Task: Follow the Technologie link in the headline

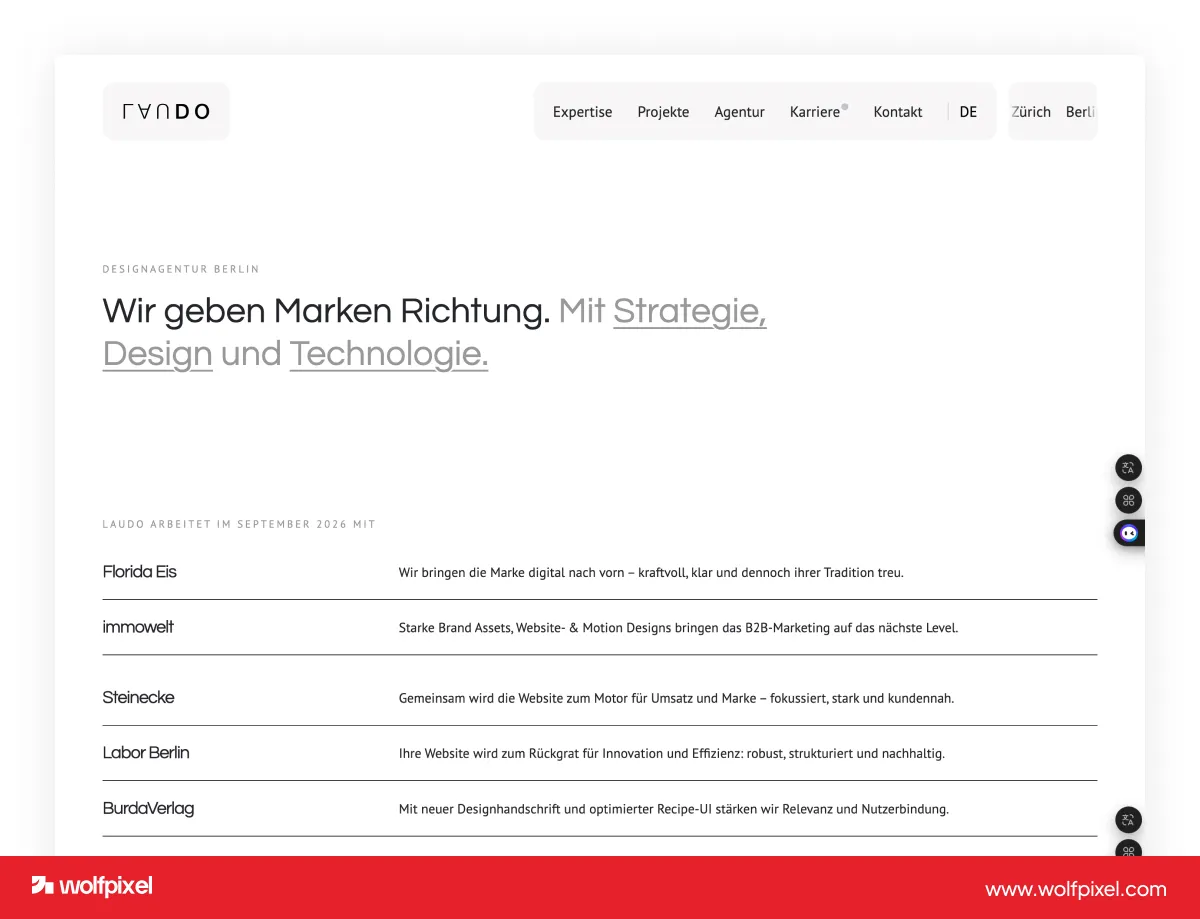Action: coord(389,353)
